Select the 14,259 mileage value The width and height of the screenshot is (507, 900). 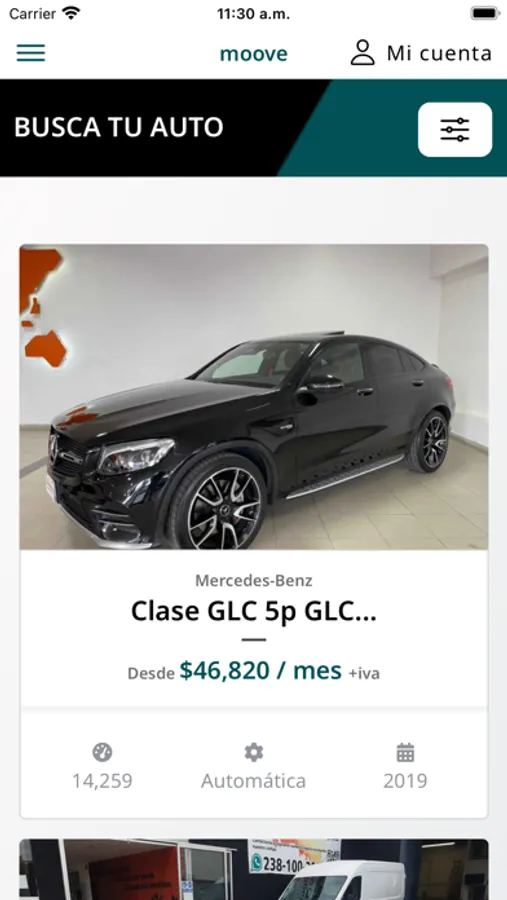tap(102, 781)
